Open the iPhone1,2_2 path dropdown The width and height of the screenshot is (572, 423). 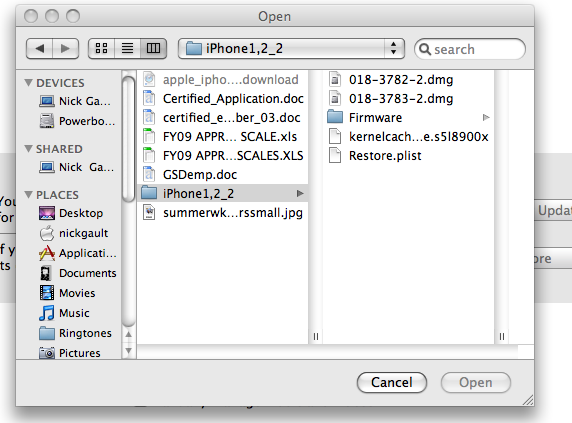291,48
